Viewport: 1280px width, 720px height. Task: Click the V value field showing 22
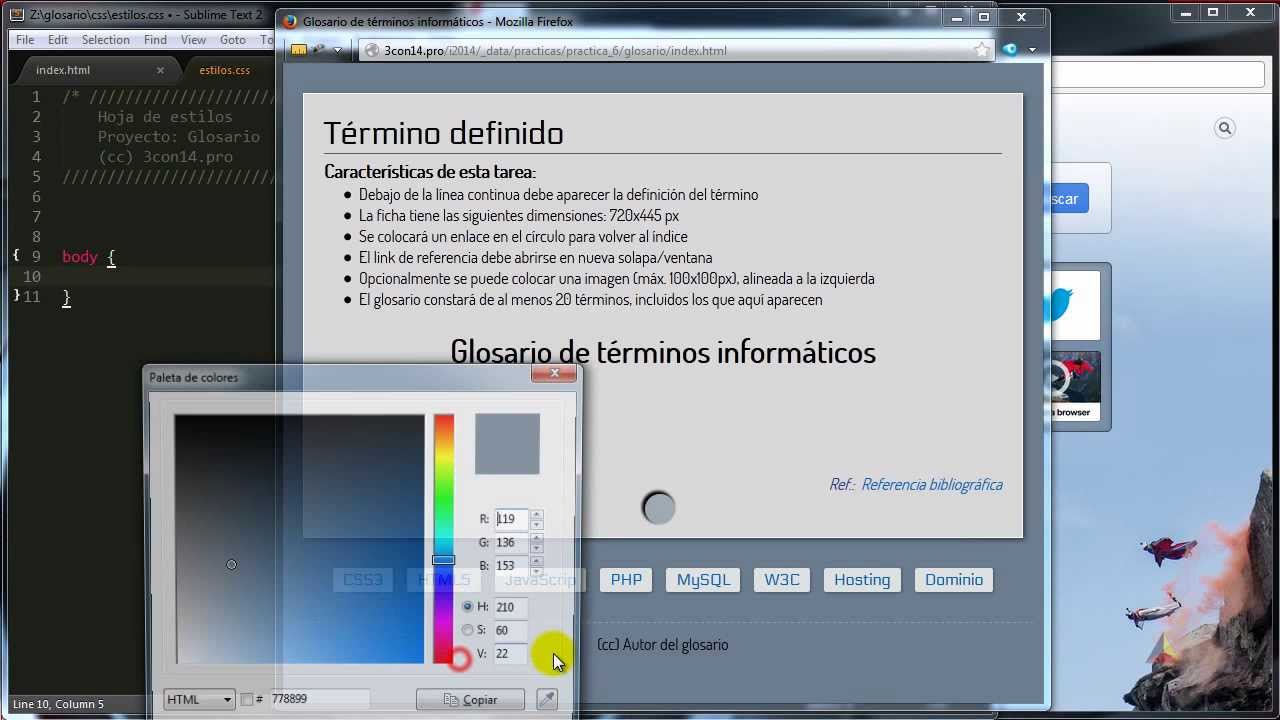(511, 653)
